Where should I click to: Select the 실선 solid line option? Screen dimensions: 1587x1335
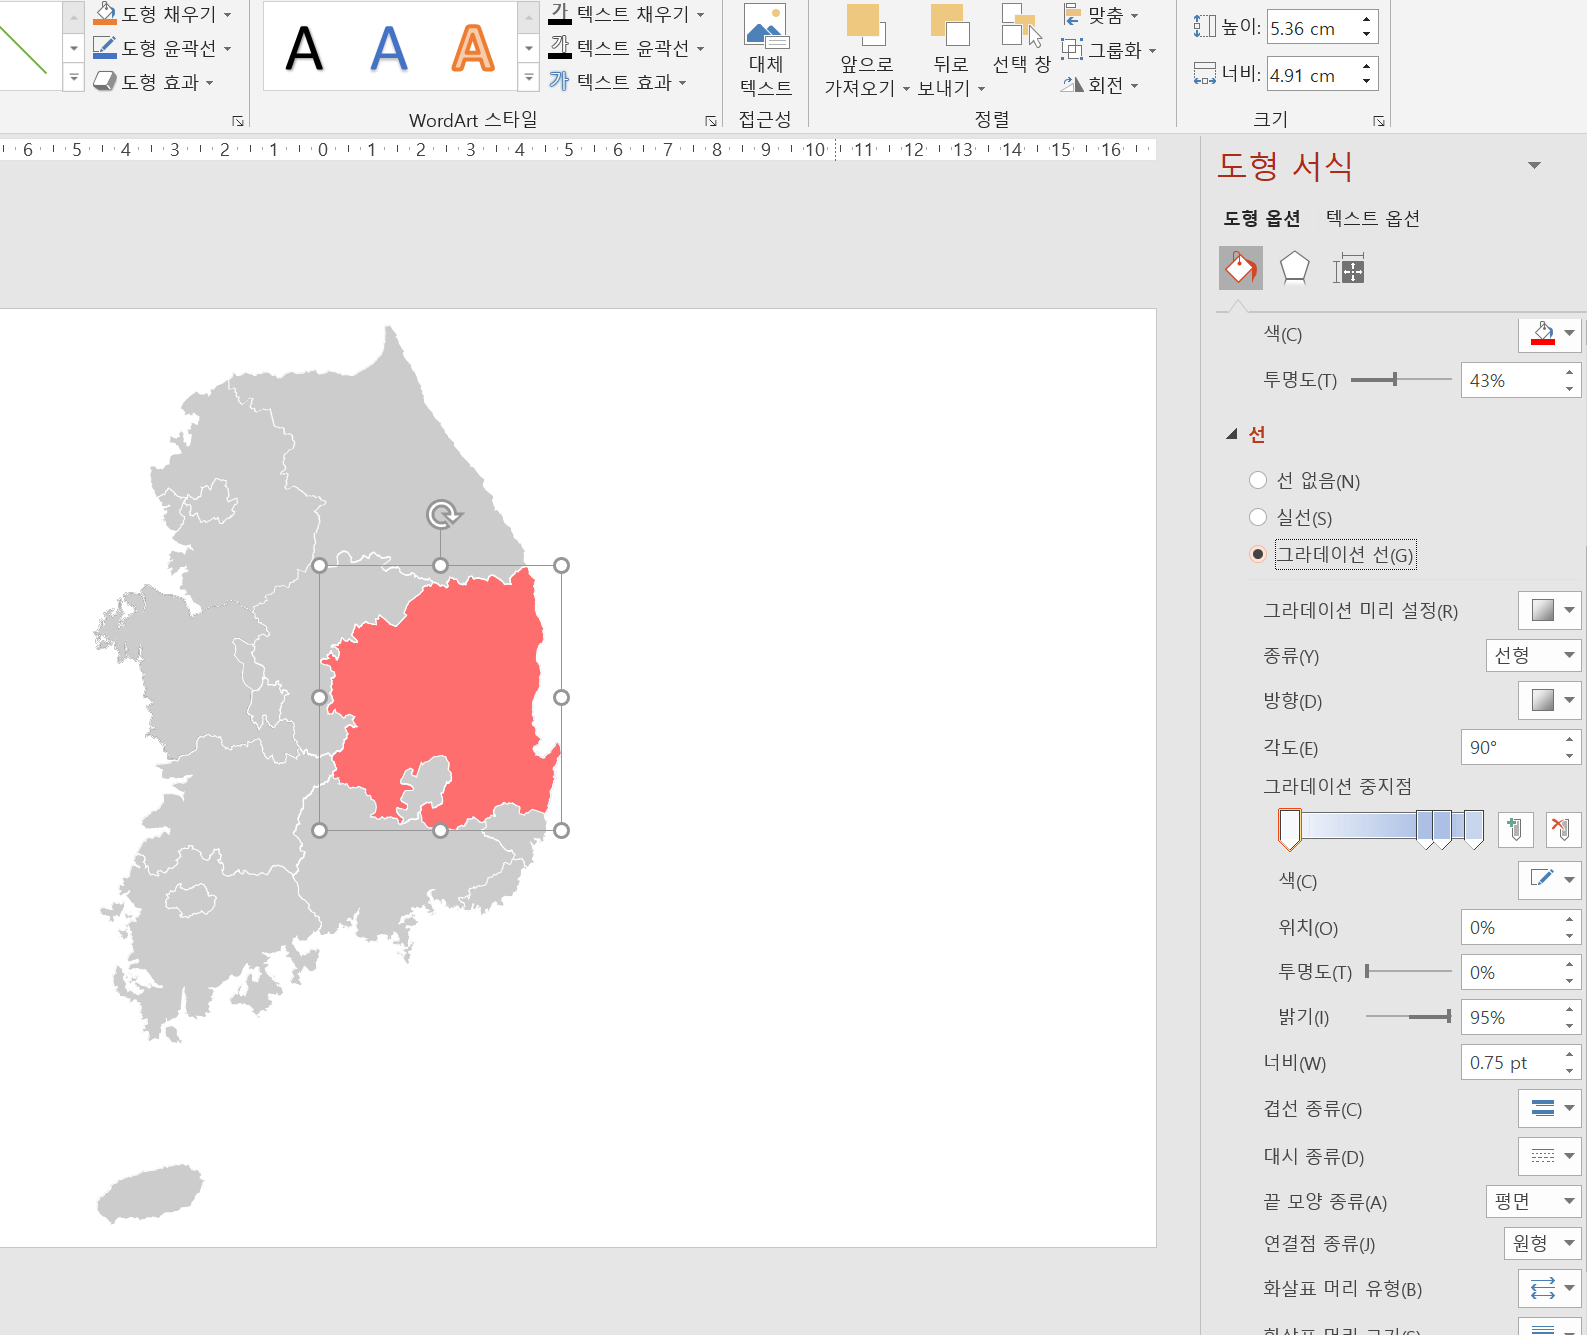pos(1258,517)
